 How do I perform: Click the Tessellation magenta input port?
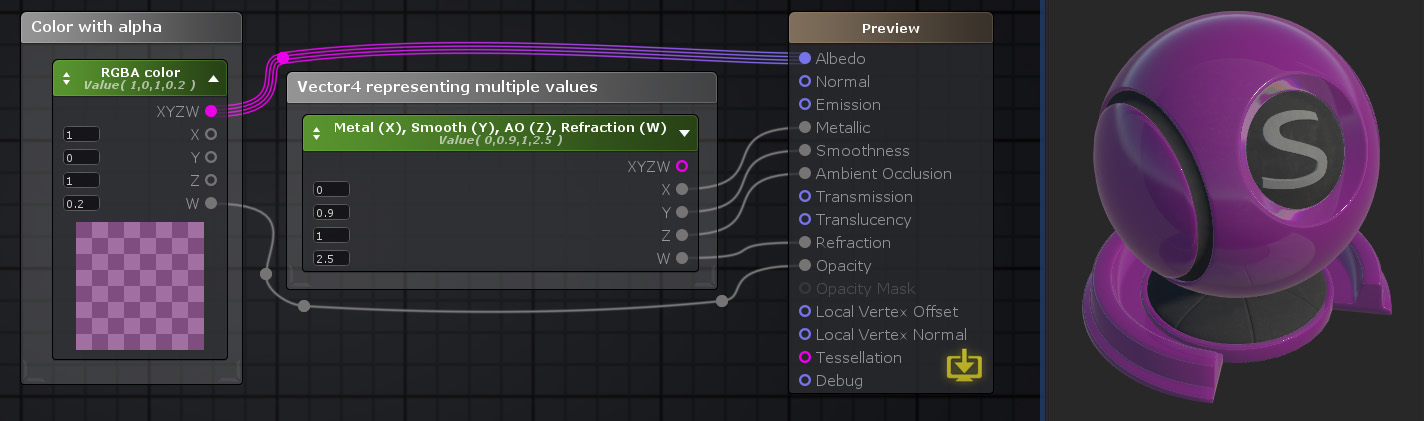pyautogui.click(x=805, y=357)
